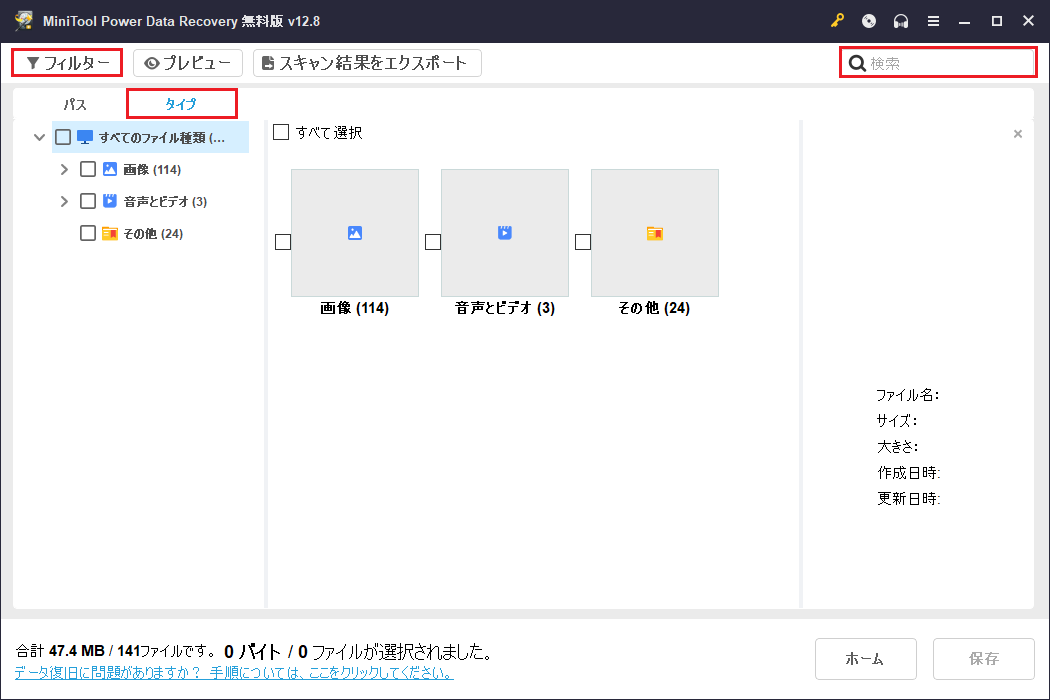The width and height of the screenshot is (1050, 700).
Task: Click the blue monitor icon for すべてのファイル種類
Action: coord(85,137)
